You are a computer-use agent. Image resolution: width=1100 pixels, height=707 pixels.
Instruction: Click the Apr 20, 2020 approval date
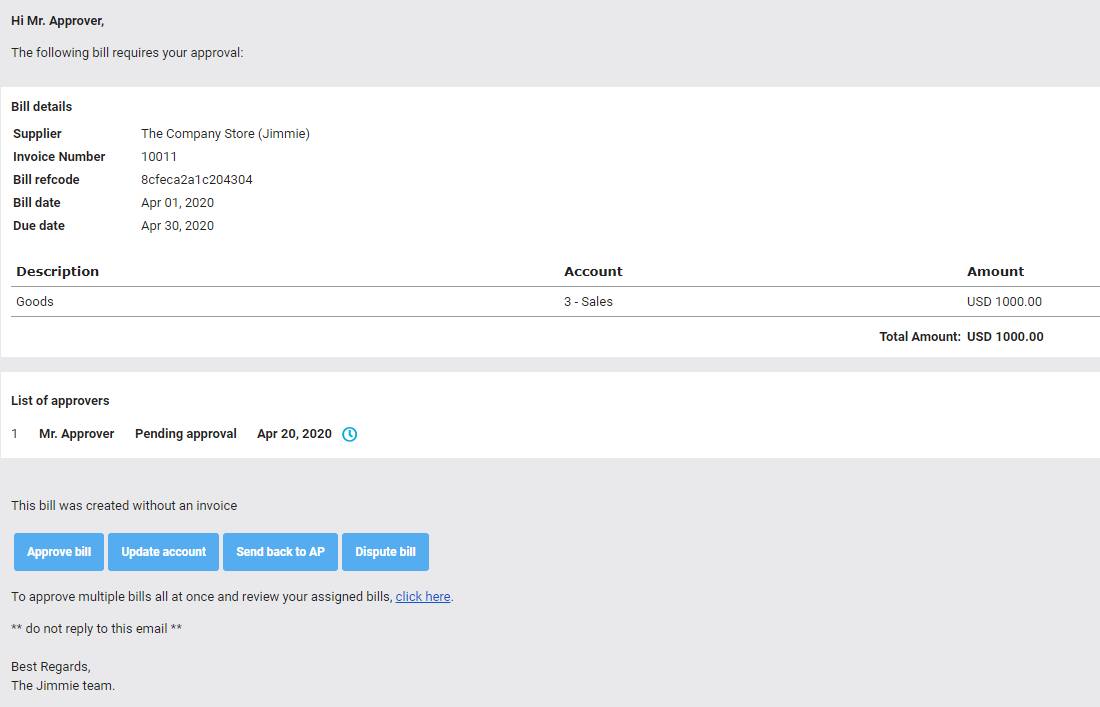(x=294, y=434)
